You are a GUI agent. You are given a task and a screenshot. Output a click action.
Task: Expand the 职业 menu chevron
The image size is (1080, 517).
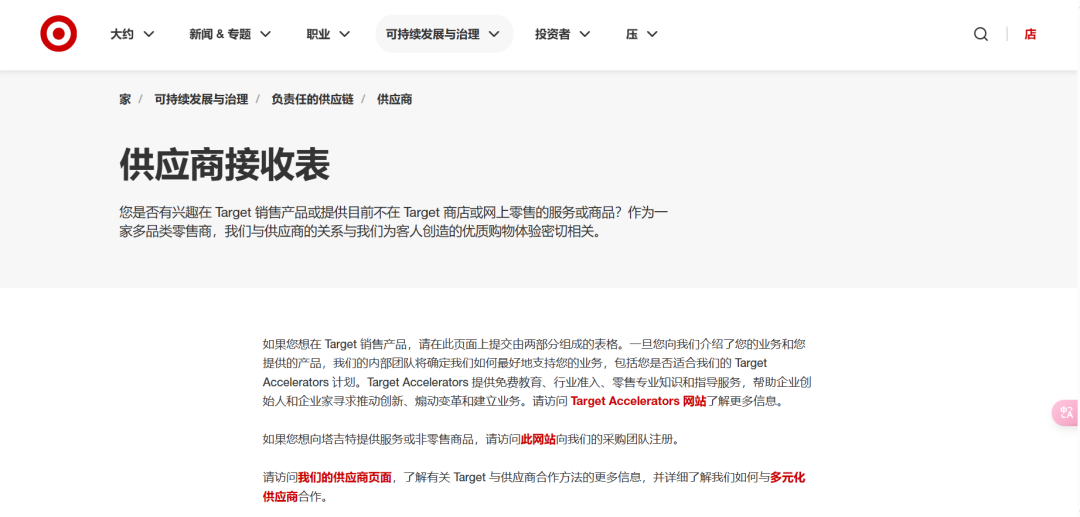click(345, 34)
